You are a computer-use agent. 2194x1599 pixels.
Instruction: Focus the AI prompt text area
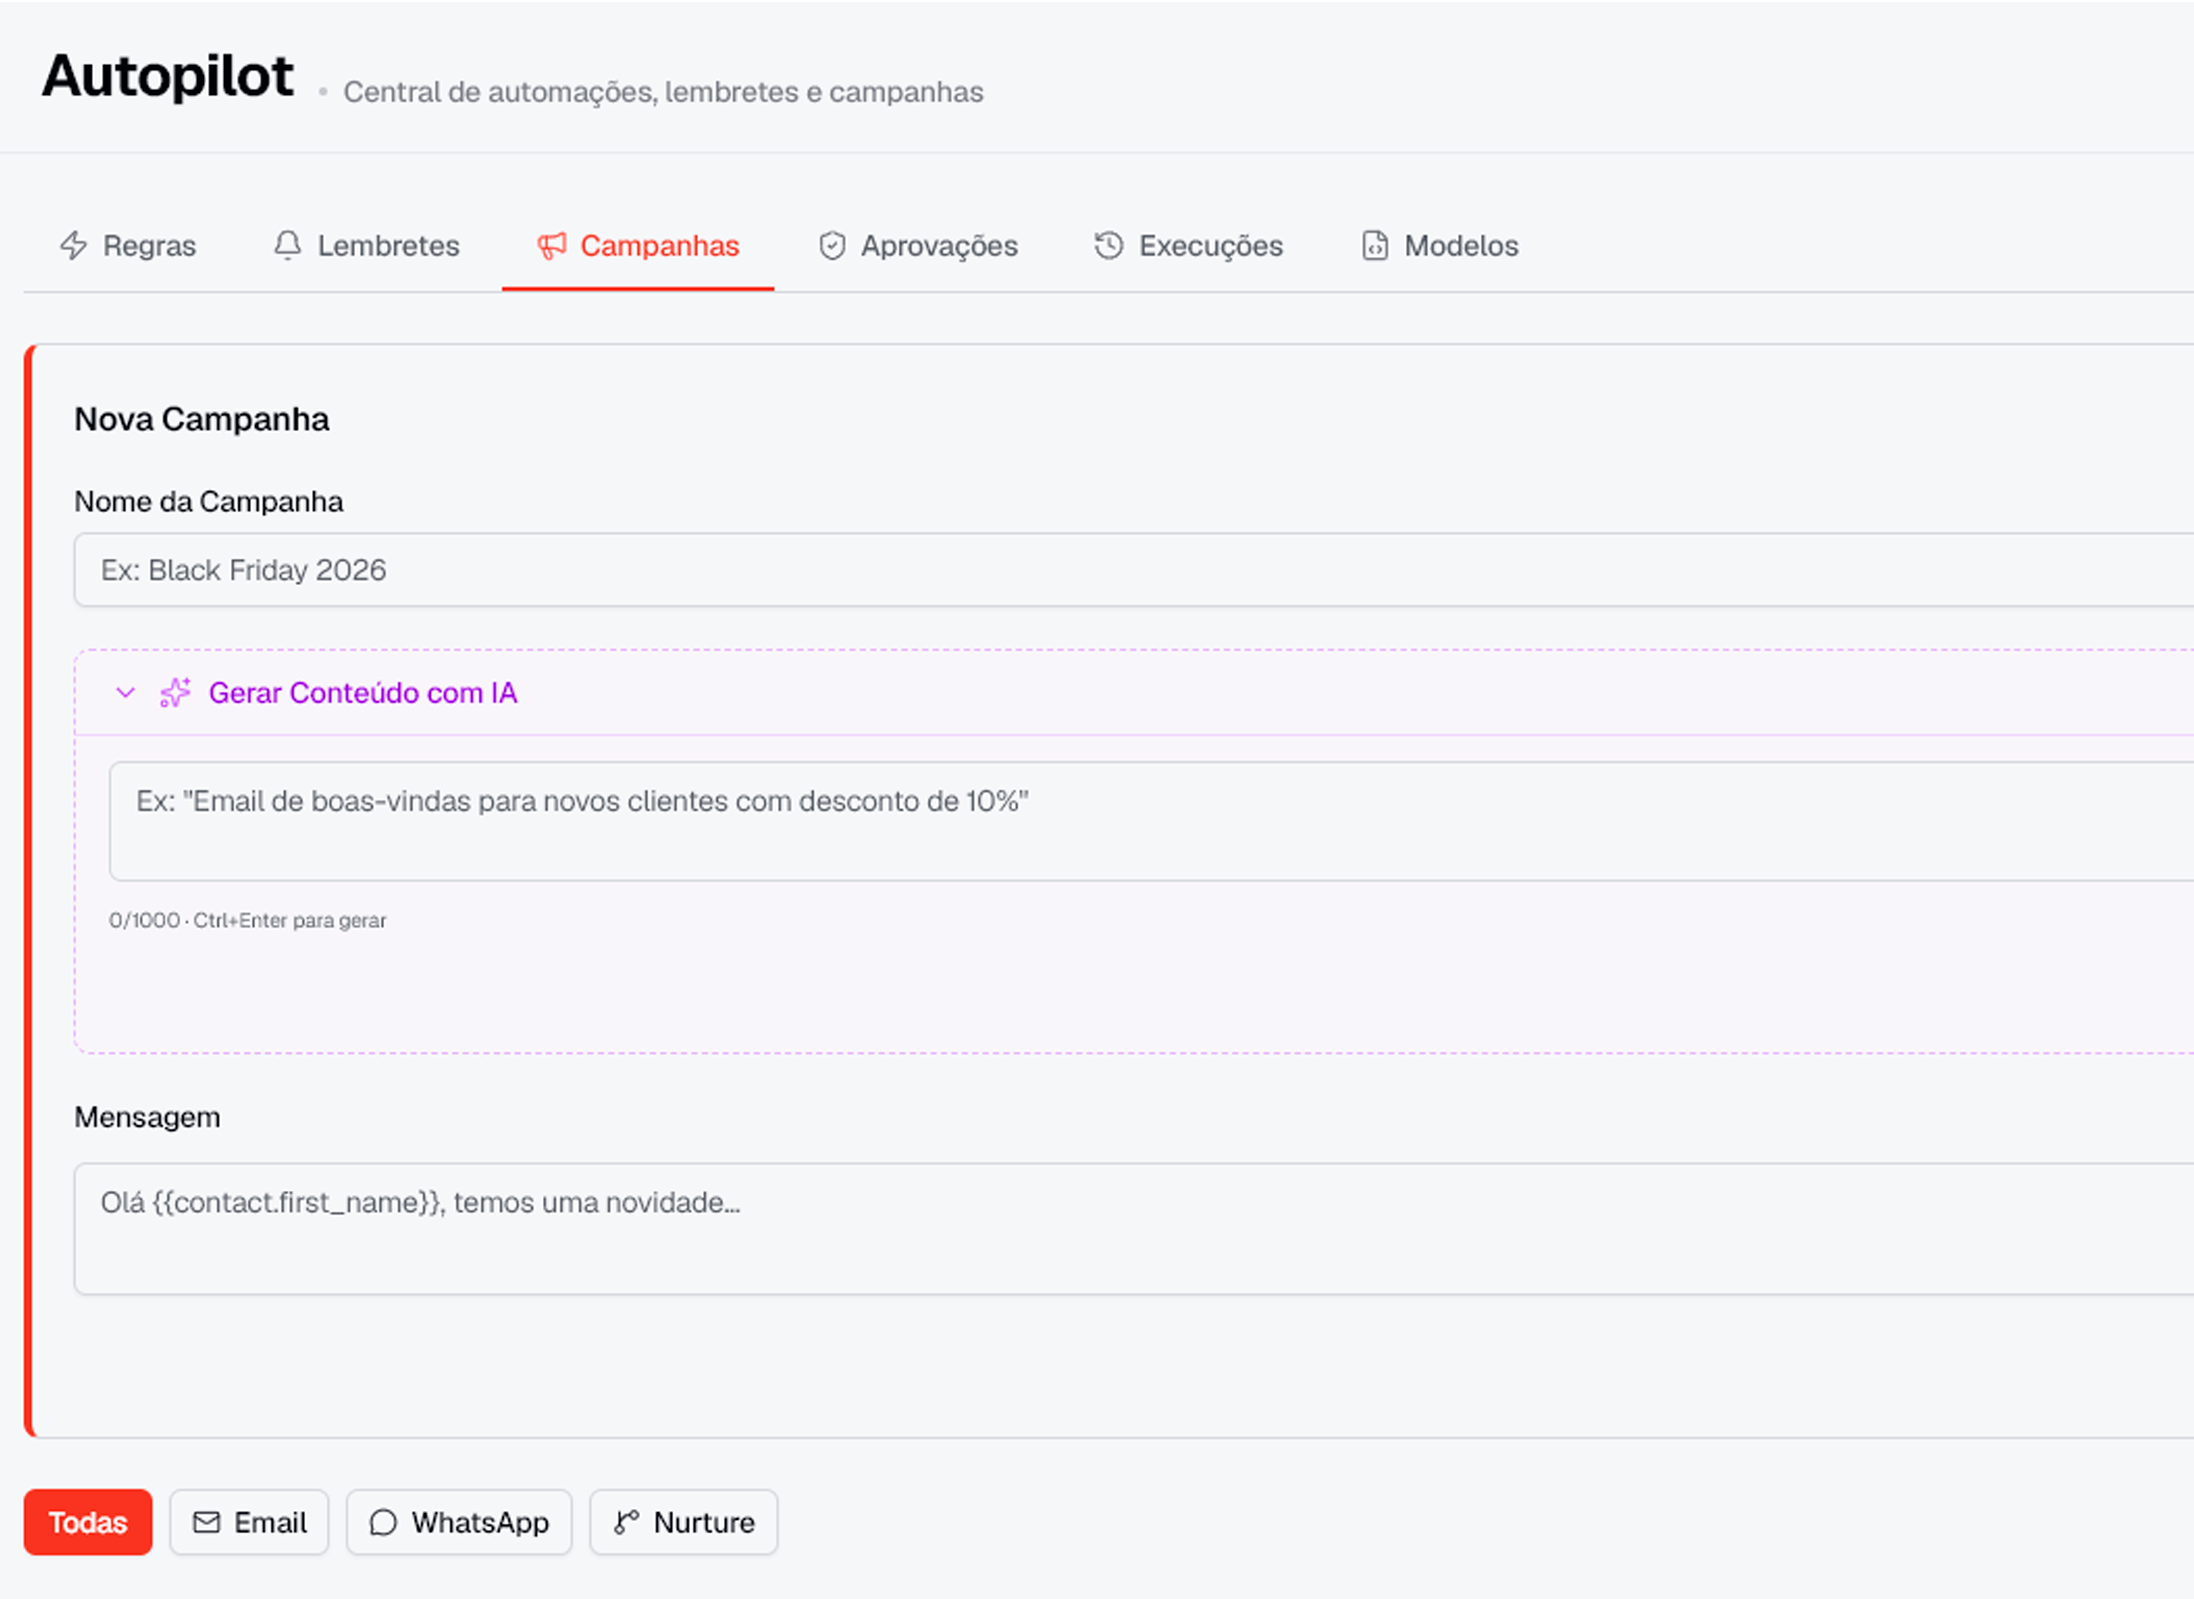tap(1151, 821)
